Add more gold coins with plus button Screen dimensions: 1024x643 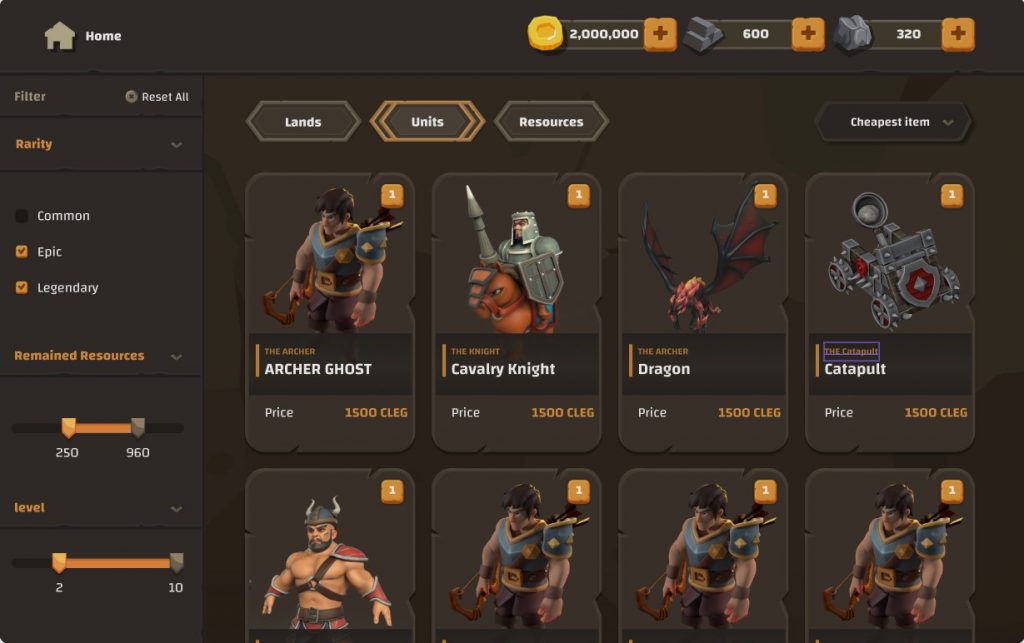click(x=660, y=34)
